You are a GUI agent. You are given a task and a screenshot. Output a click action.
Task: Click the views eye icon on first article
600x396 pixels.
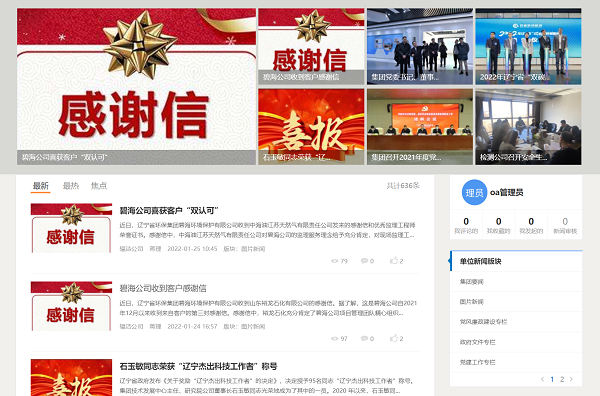click(334, 261)
